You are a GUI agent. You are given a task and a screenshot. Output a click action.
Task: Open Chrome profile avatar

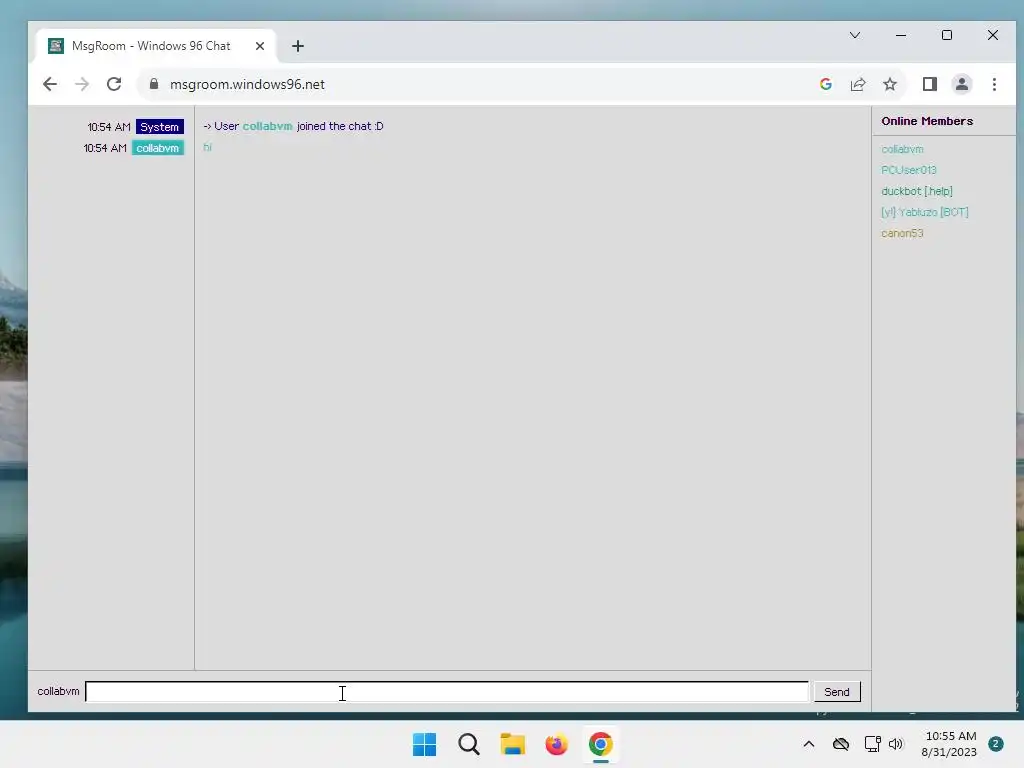[961, 84]
